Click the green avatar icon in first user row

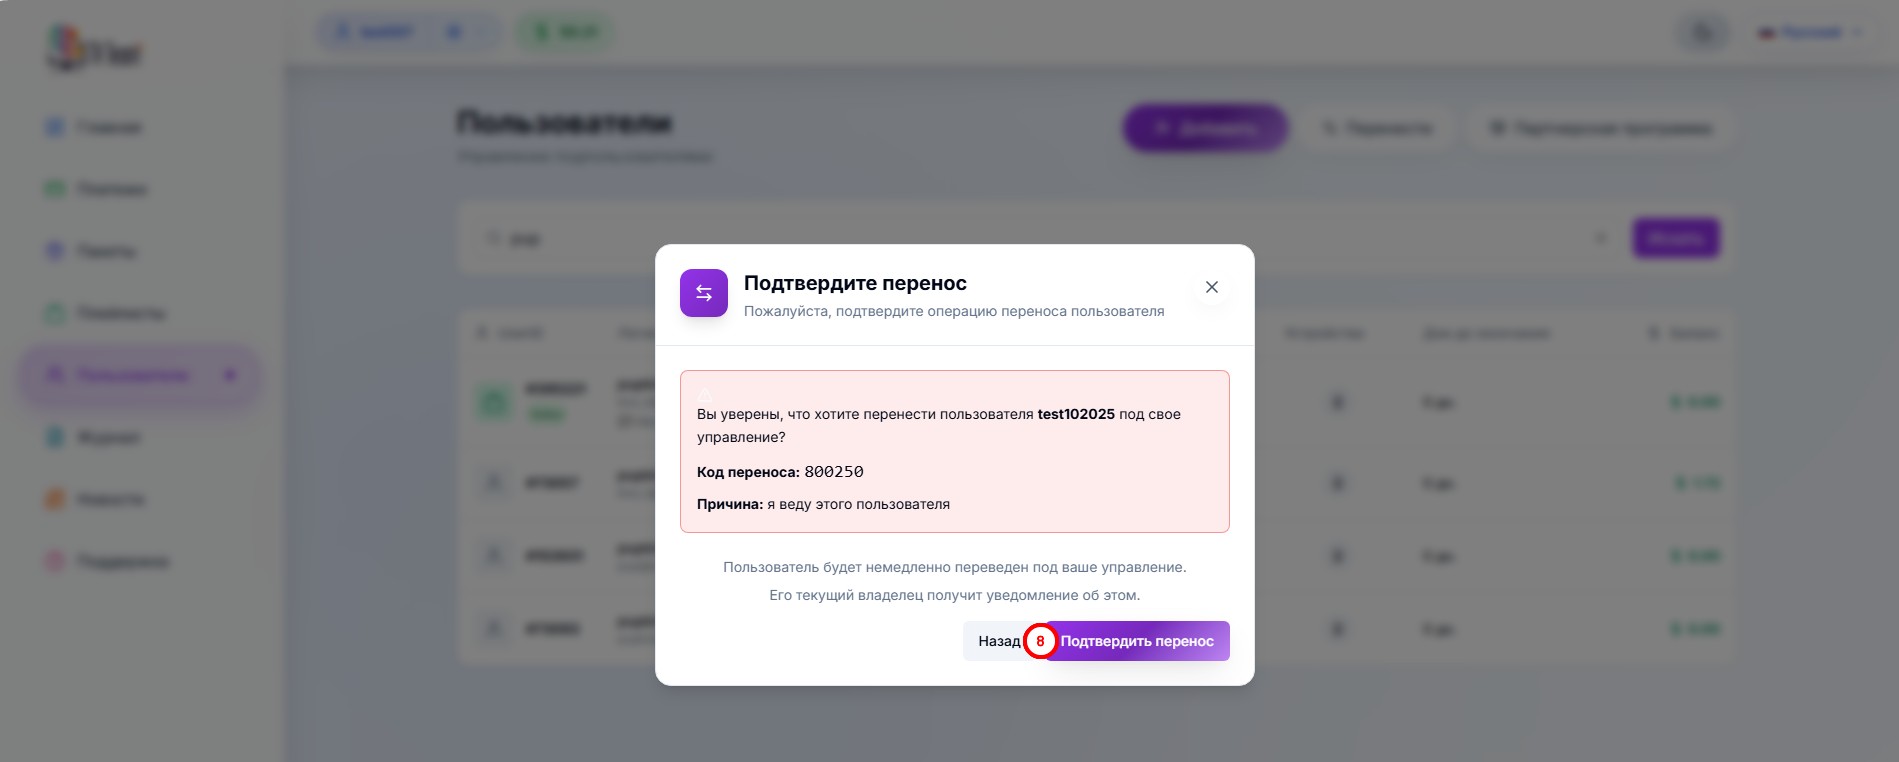click(x=493, y=402)
